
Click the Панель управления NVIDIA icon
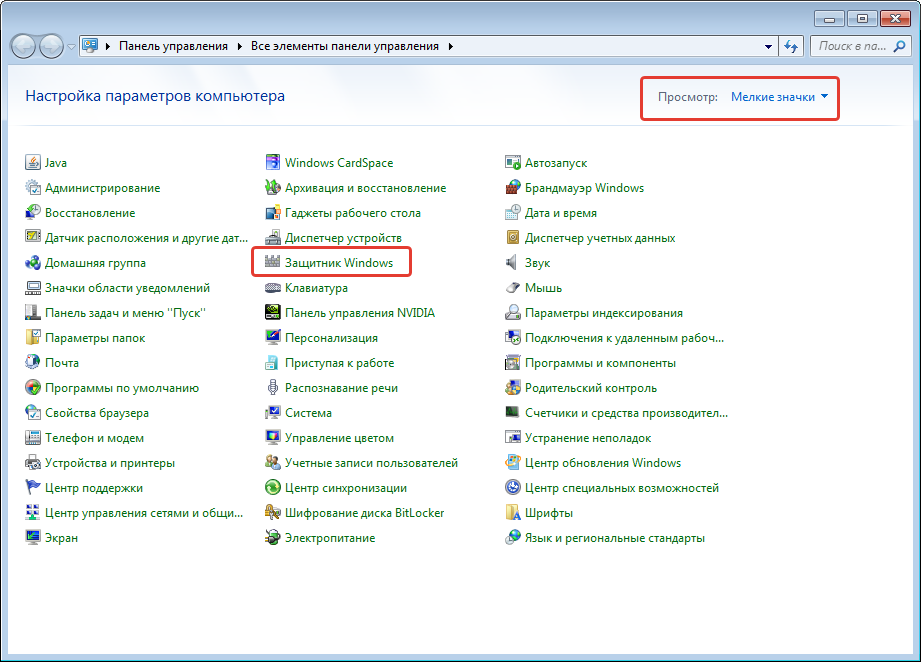tap(273, 312)
